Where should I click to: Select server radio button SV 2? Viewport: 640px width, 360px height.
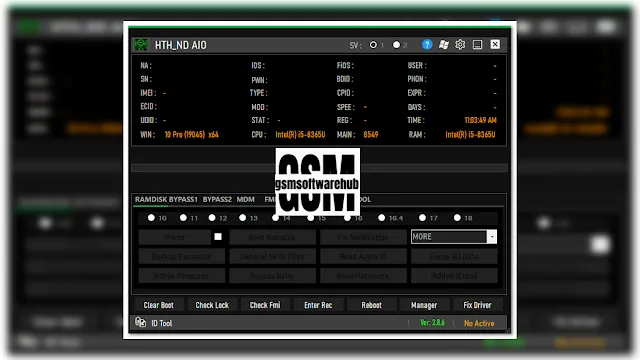coord(396,45)
